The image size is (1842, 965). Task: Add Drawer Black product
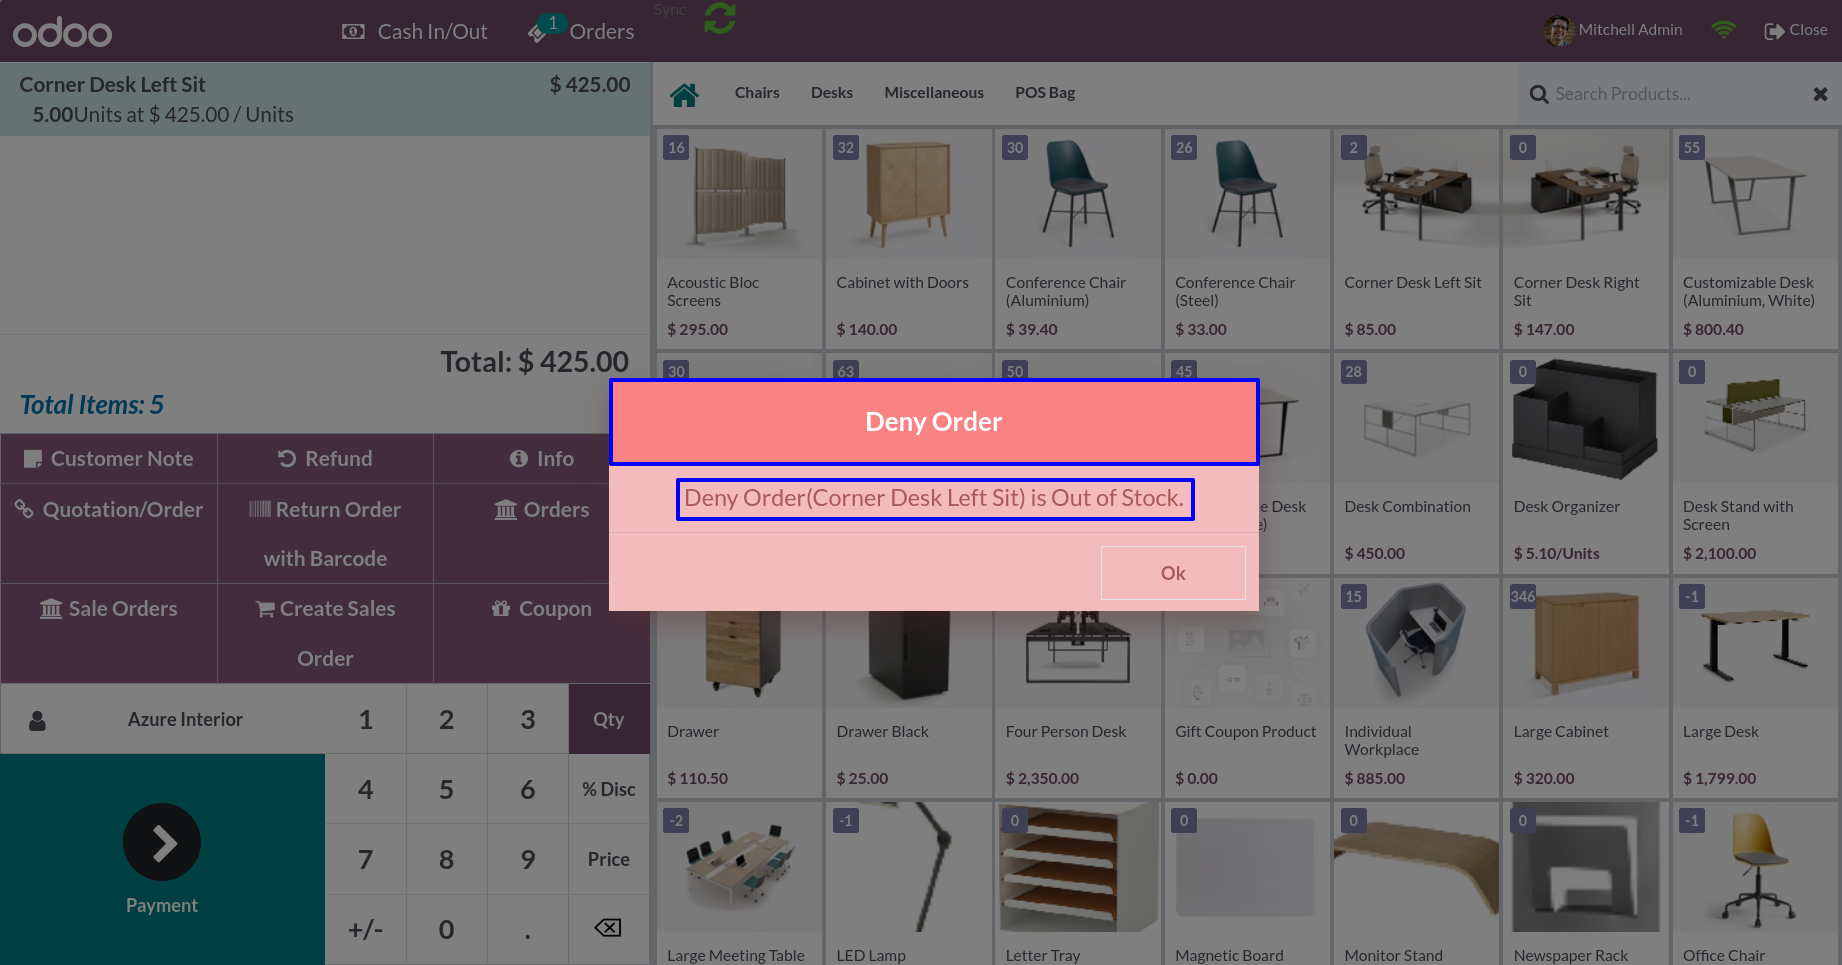point(908,705)
